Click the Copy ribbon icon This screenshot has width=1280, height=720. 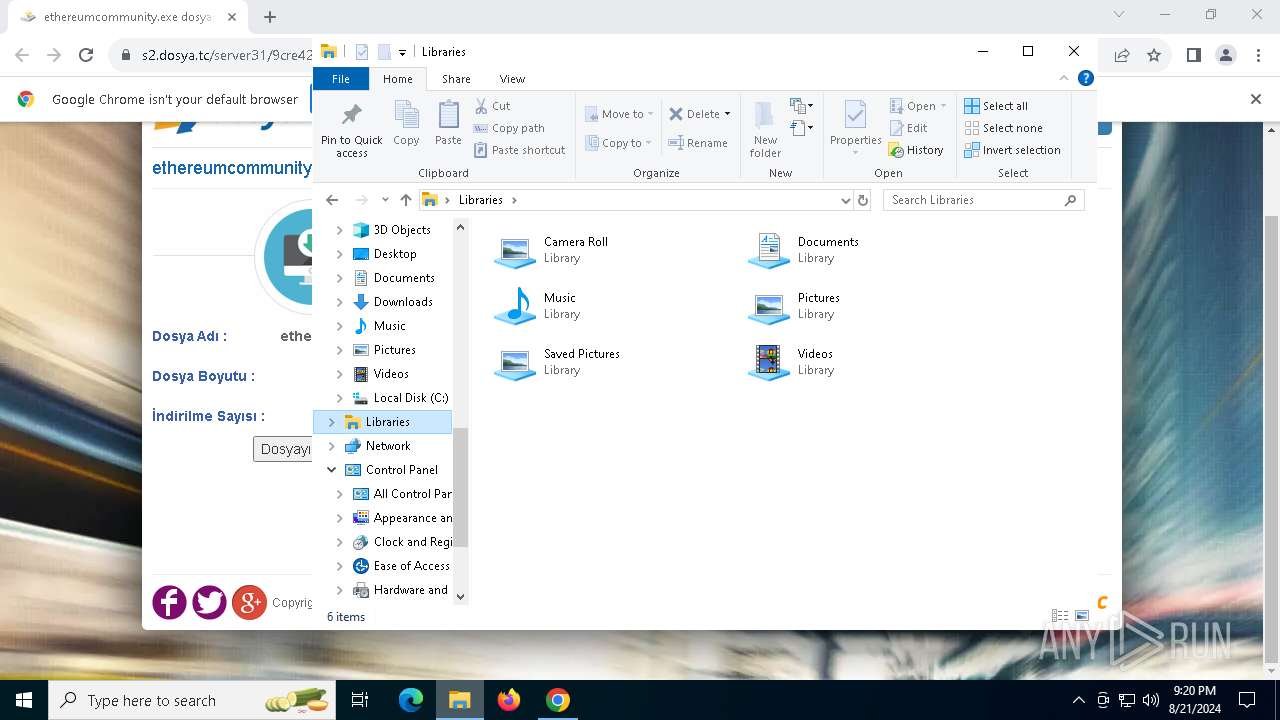[406, 116]
